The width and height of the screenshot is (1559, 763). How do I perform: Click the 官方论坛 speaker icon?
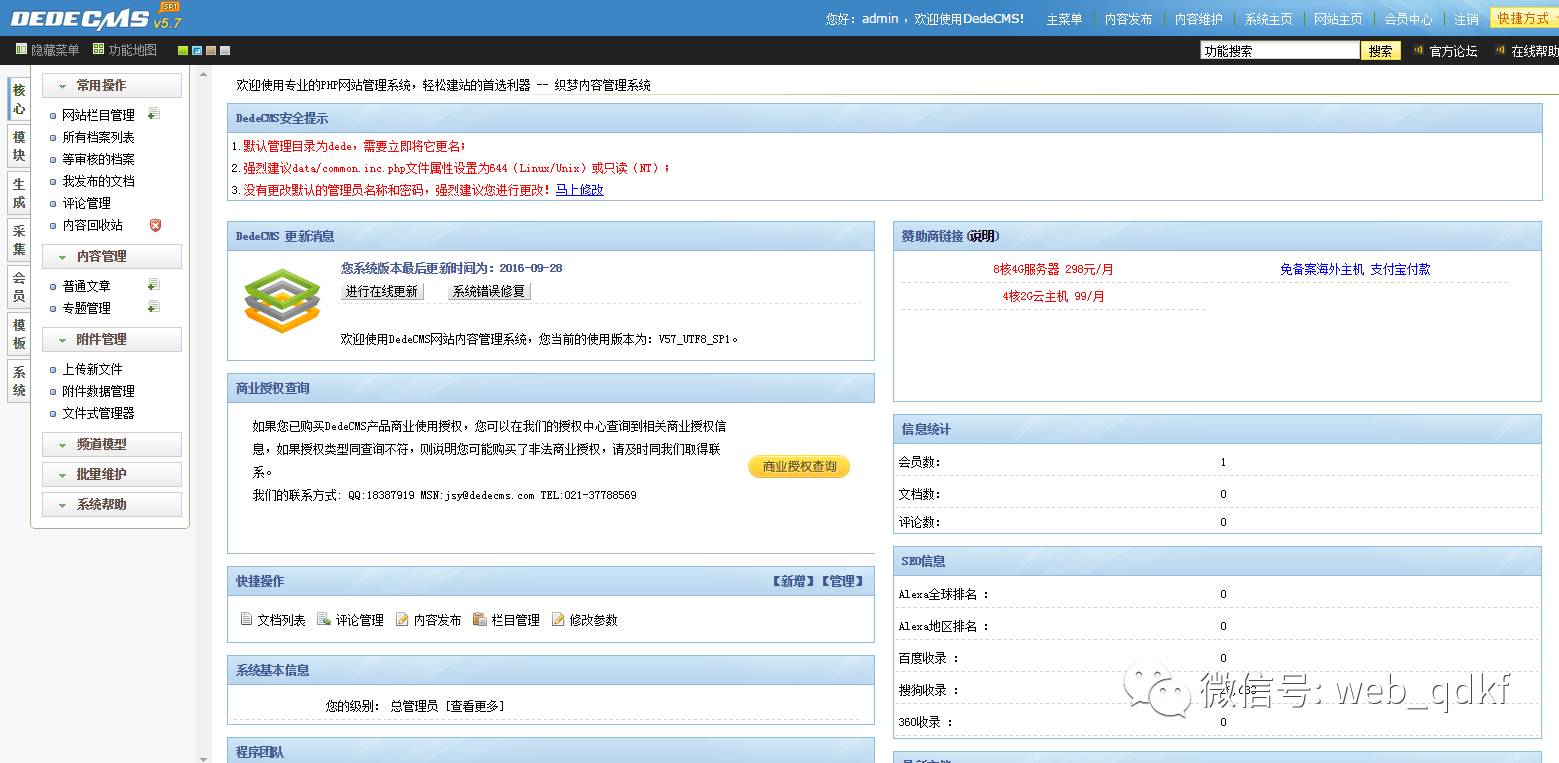(1418, 50)
